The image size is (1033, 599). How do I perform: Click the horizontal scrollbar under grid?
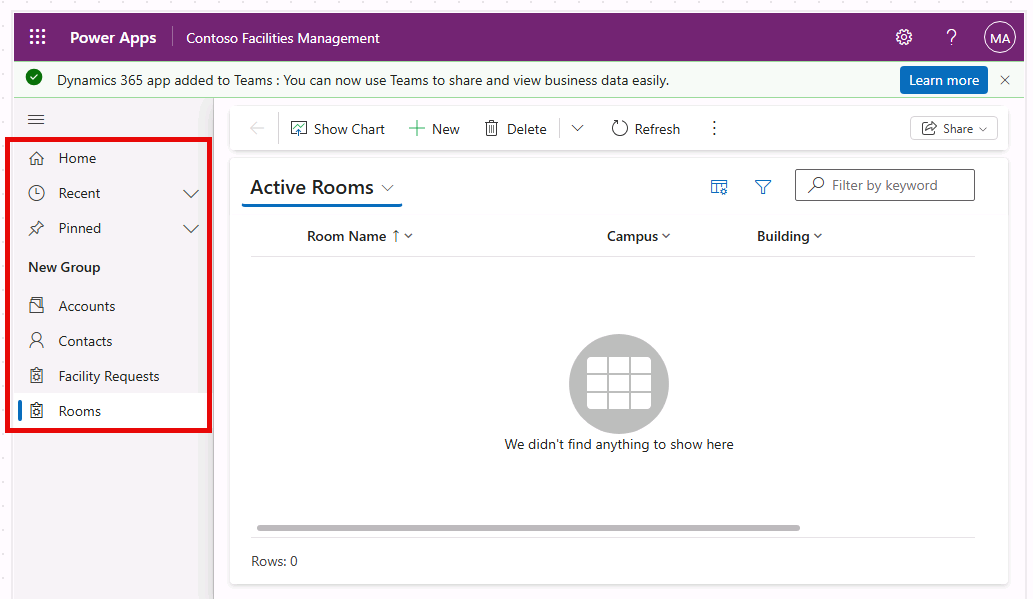point(528,528)
